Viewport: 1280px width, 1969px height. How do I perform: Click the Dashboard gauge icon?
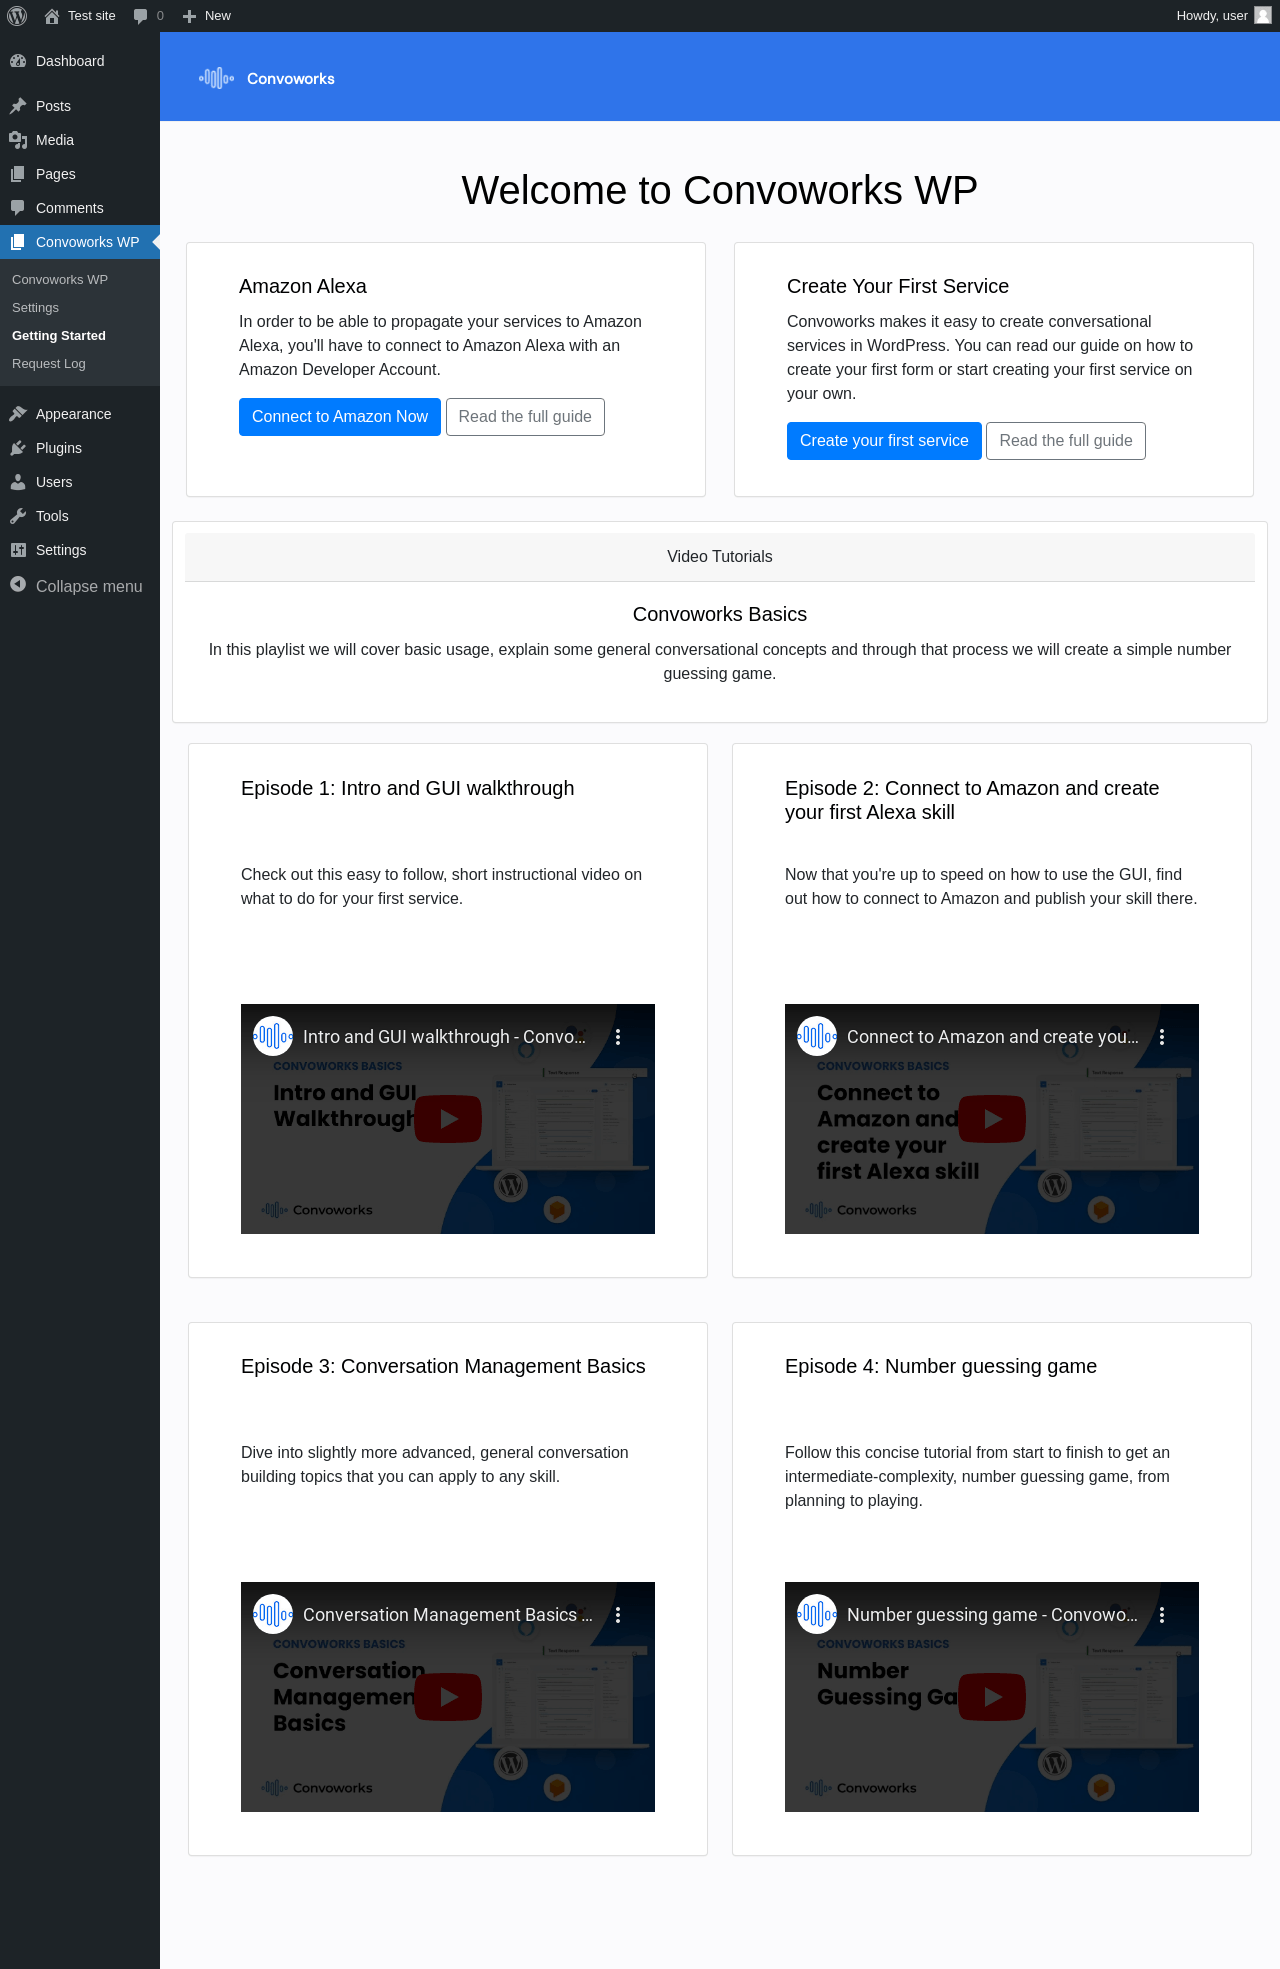click(18, 61)
